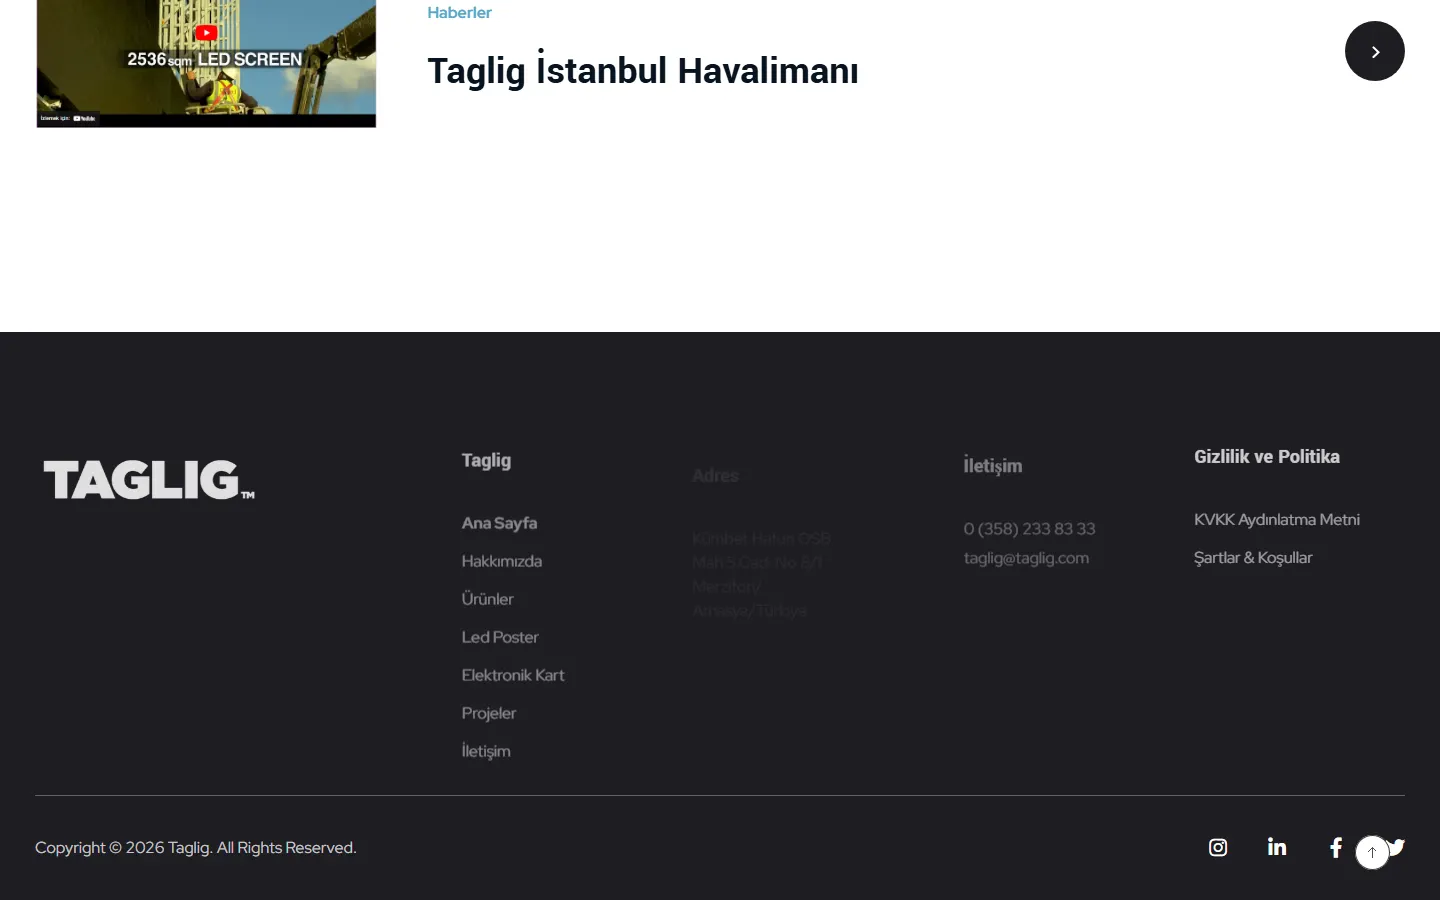
Task: Open Taglig LinkedIn page icon
Action: click(x=1277, y=847)
